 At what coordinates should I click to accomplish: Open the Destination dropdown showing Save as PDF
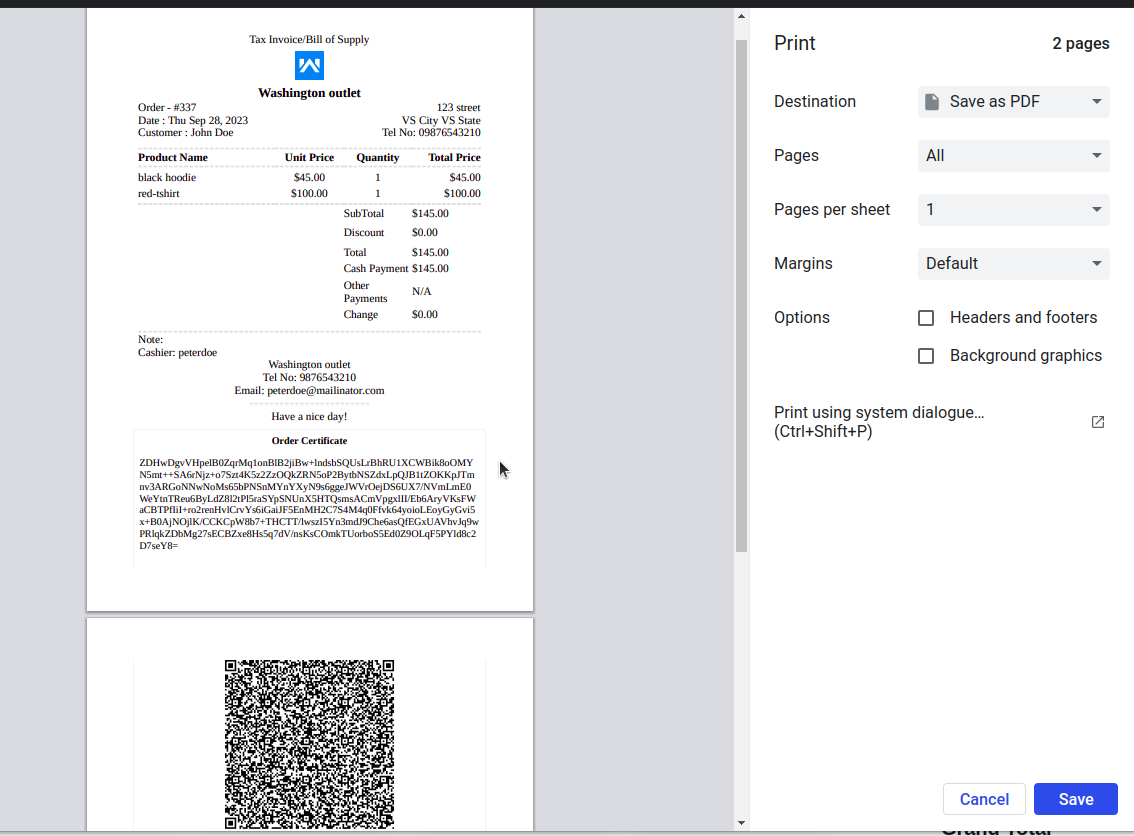tap(1013, 101)
